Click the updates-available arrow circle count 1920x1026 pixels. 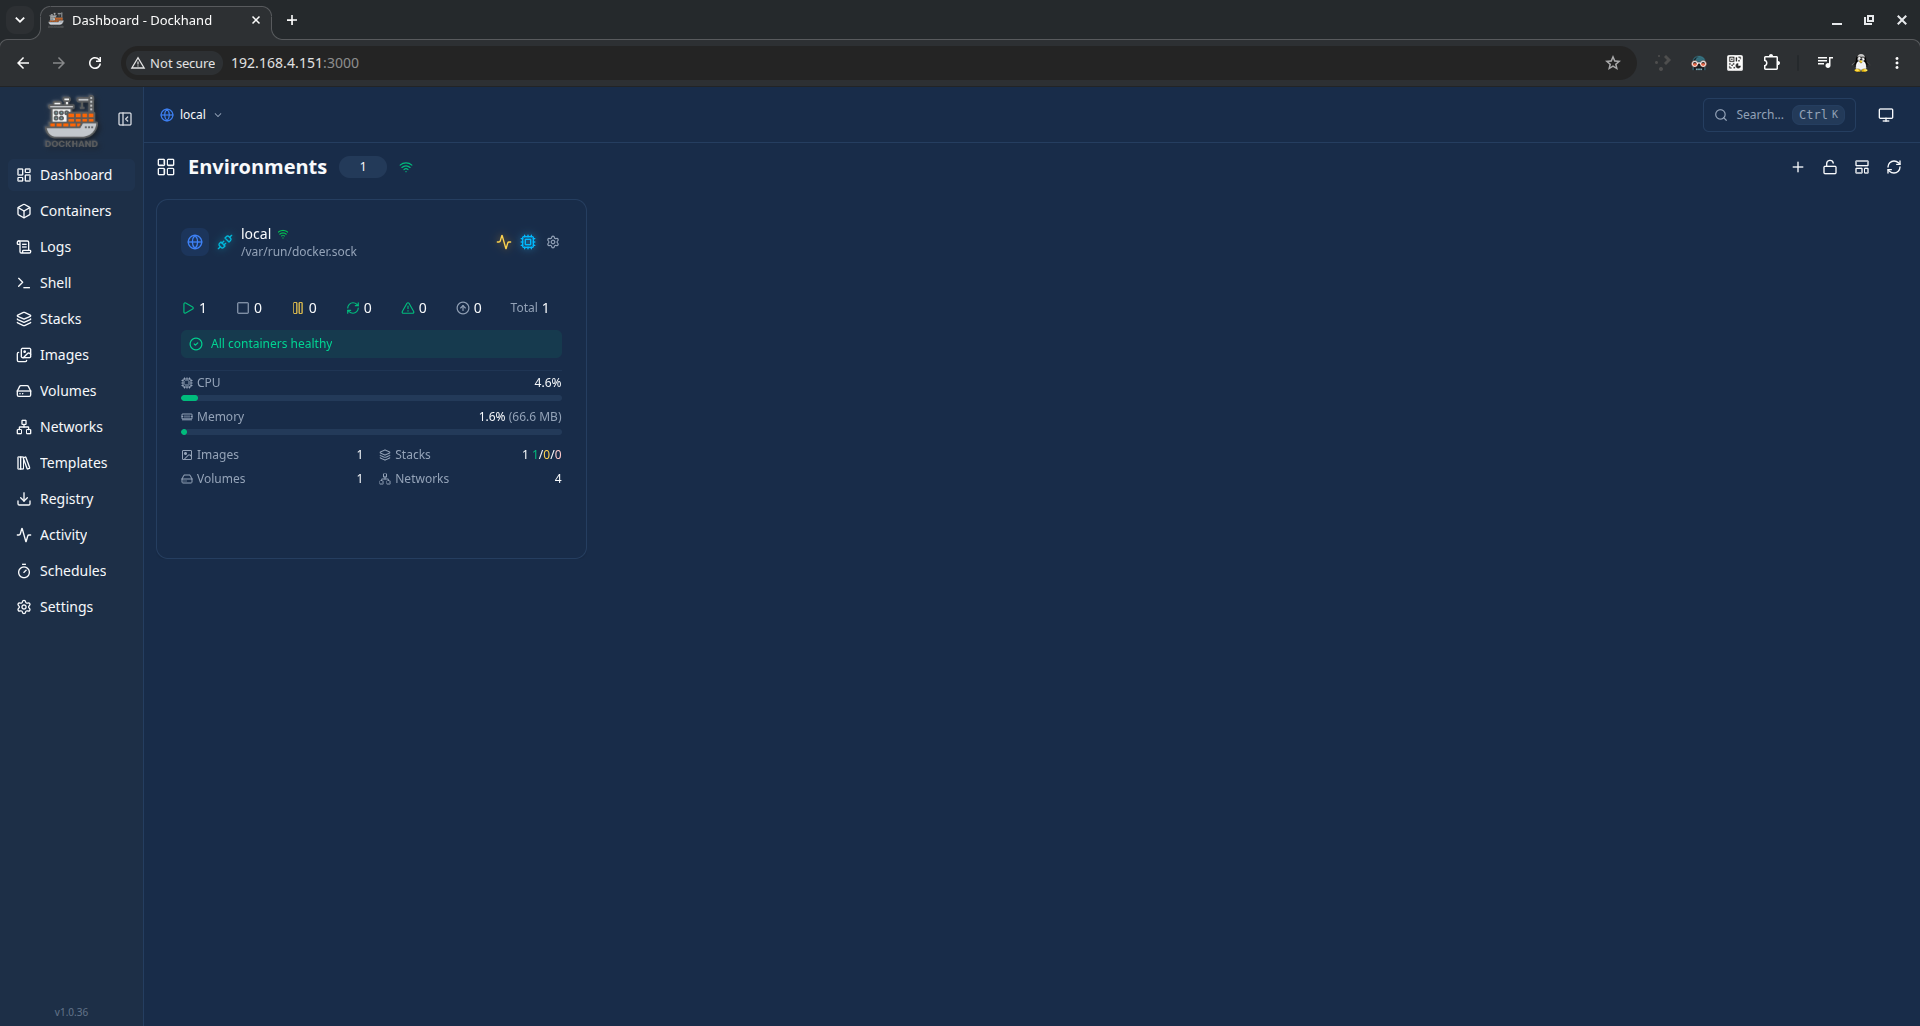point(469,308)
